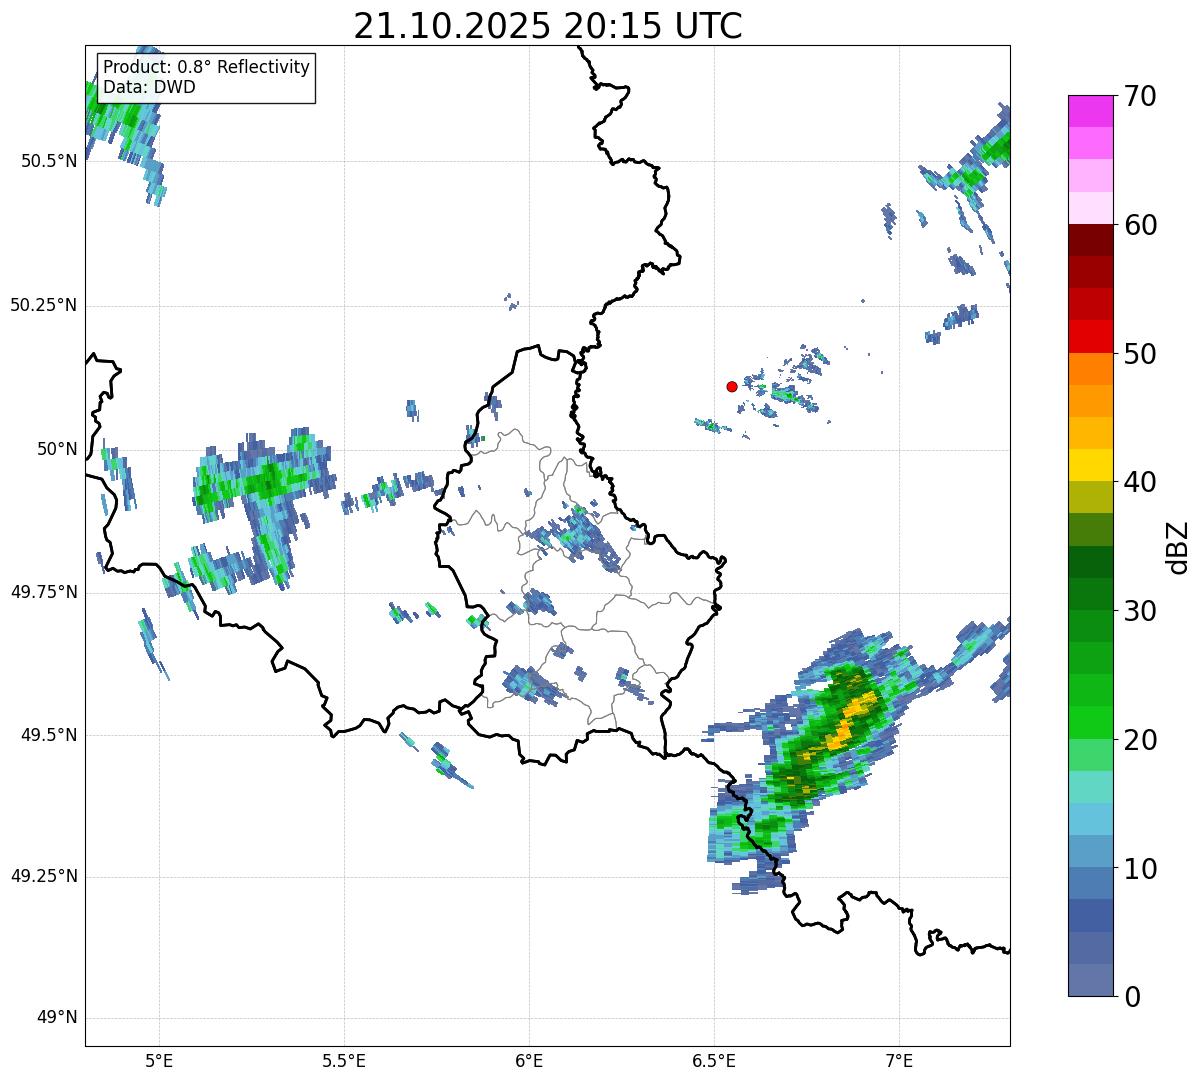Click the yellow 40 dBZ colorbar swatch
Screen dimensions: 1202x1081
click(1090, 465)
